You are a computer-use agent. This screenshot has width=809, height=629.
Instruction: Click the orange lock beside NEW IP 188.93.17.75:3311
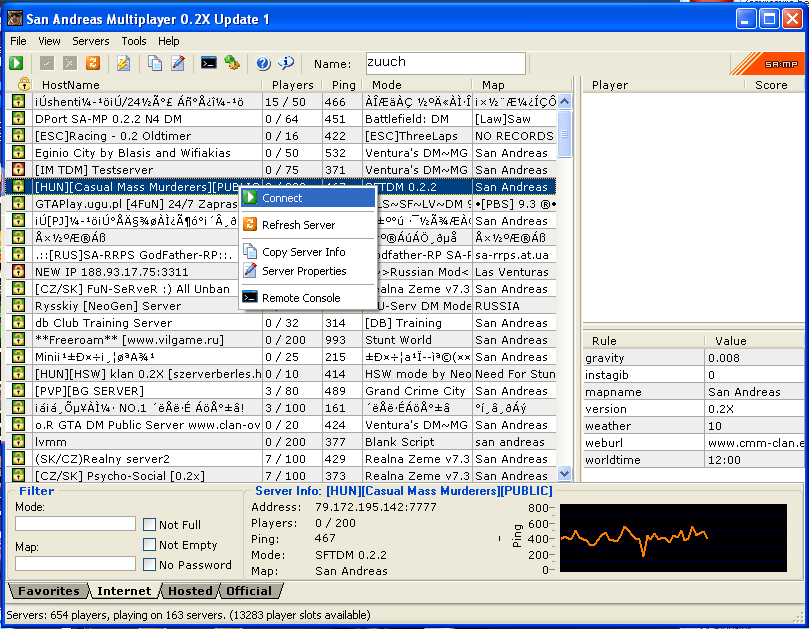pyautogui.click(x=19, y=271)
